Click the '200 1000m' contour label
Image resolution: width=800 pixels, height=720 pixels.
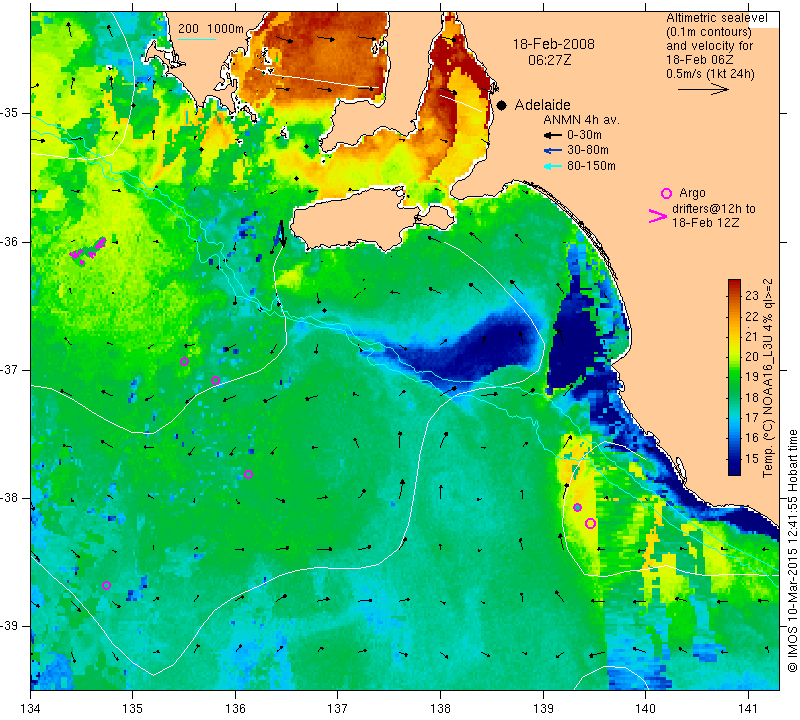coord(211,29)
